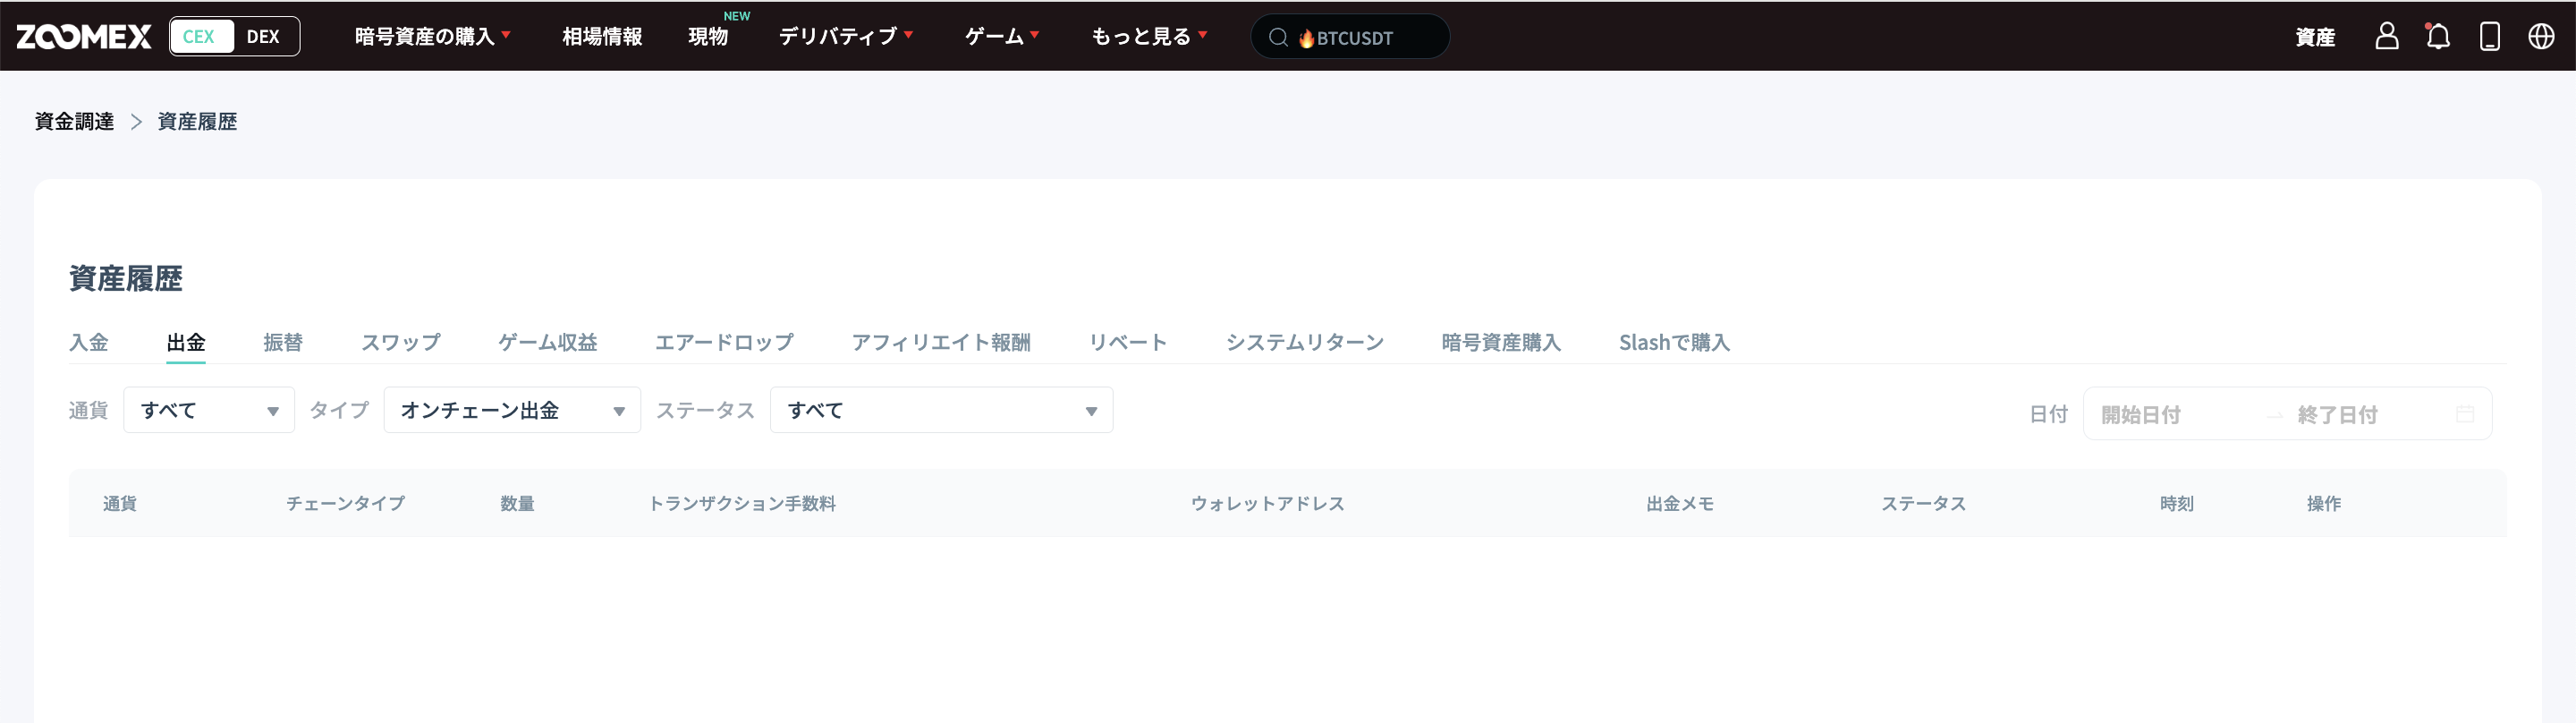Switch to the DEX mode
This screenshot has height=723, width=2576.
263,37
